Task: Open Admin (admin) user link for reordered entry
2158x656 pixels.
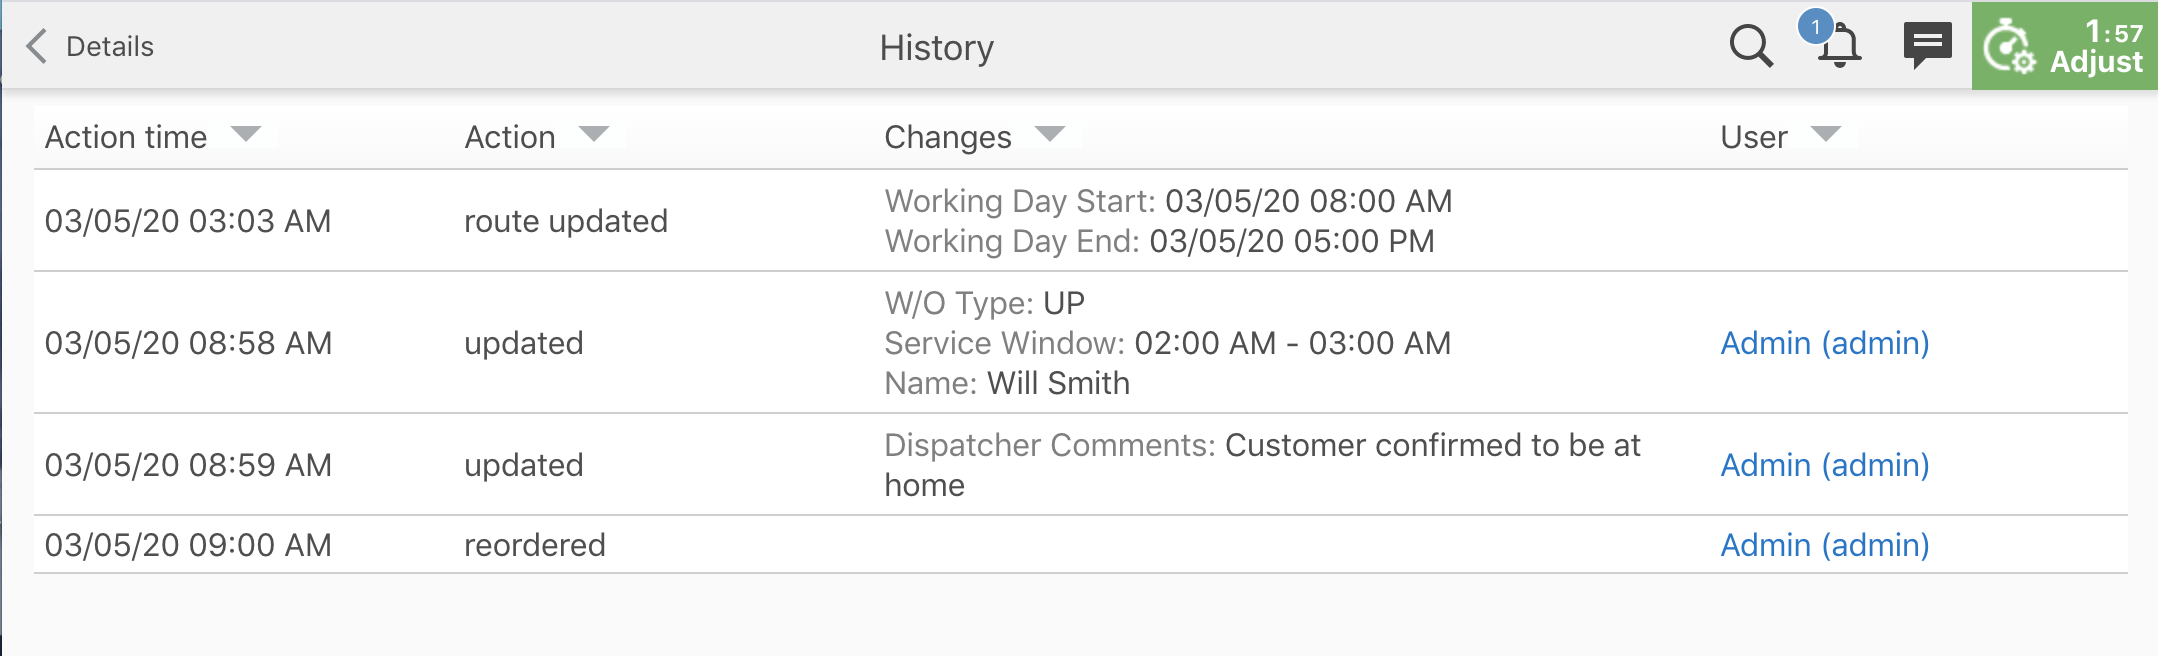Action: point(1824,545)
